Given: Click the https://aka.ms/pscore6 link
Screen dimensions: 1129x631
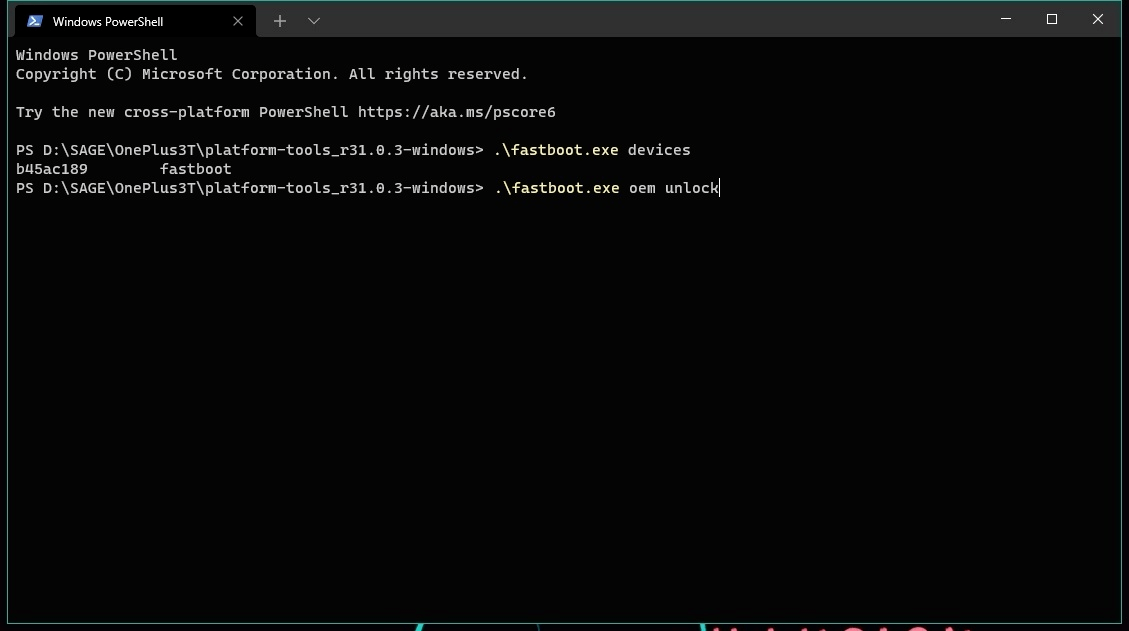Looking at the screenshot, I should pyautogui.click(x=456, y=112).
